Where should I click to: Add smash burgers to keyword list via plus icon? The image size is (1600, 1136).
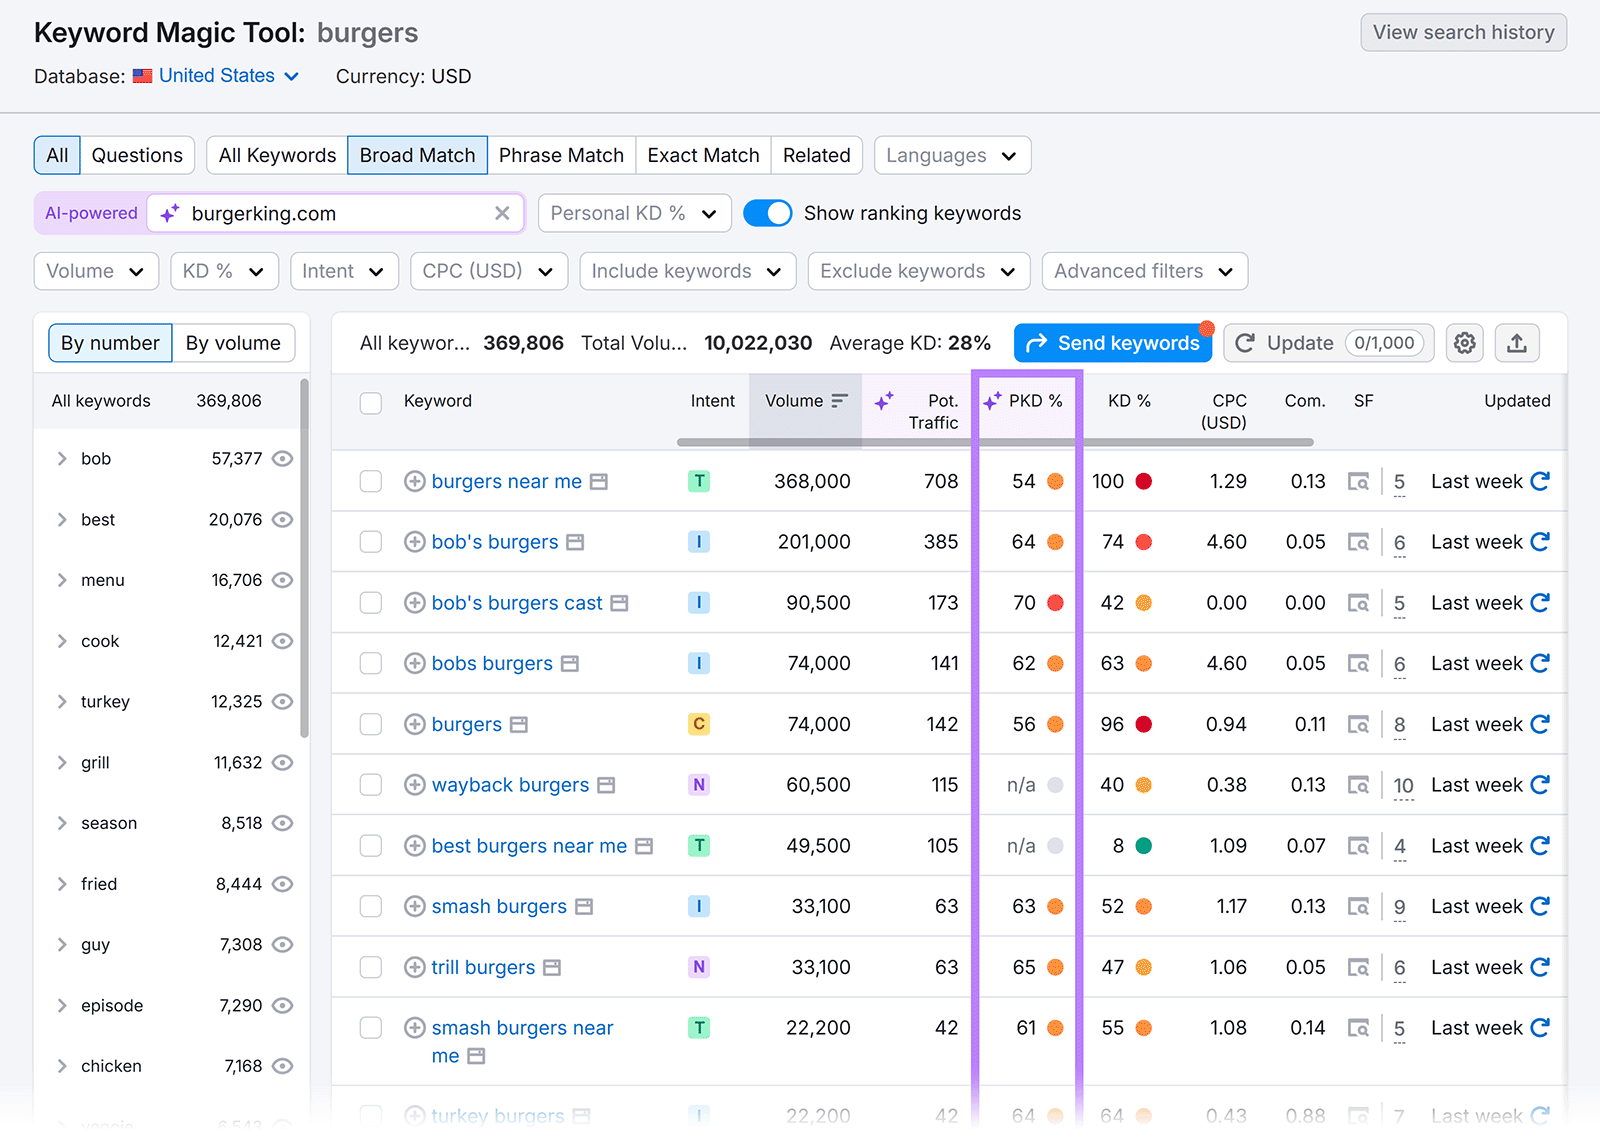pos(413,906)
